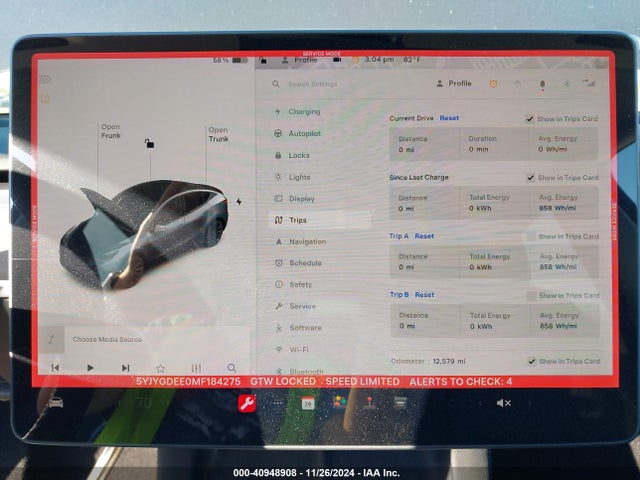
Task: Open the Schedule settings menu
Action: [298, 263]
